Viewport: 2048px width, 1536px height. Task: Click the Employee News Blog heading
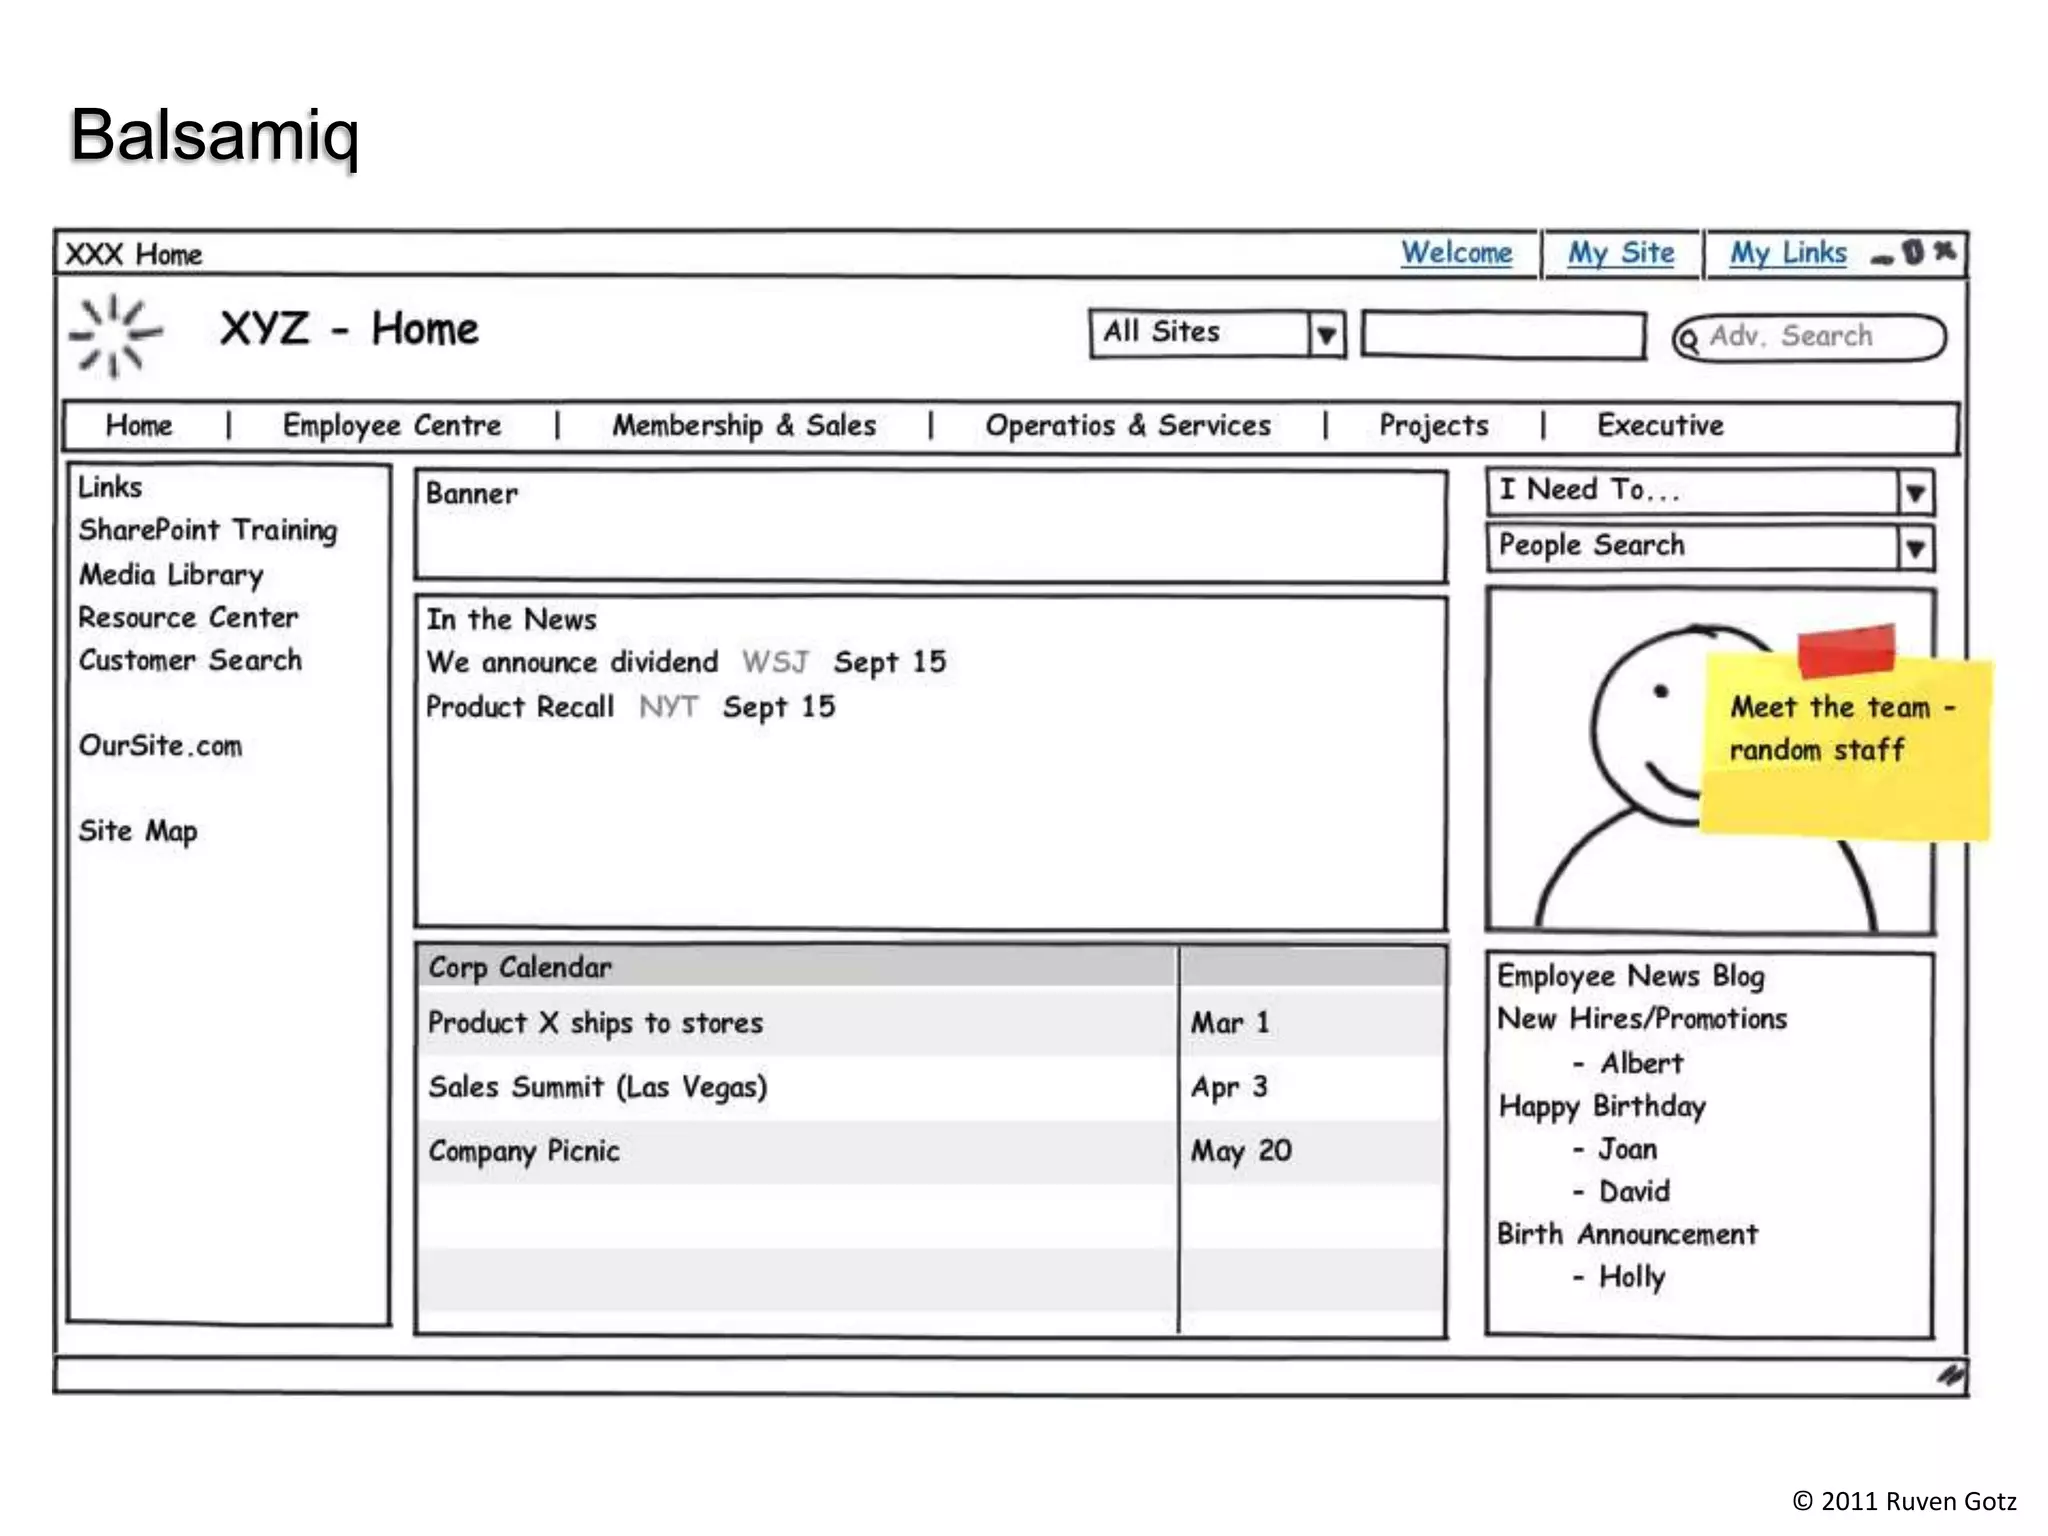click(1631, 976)
